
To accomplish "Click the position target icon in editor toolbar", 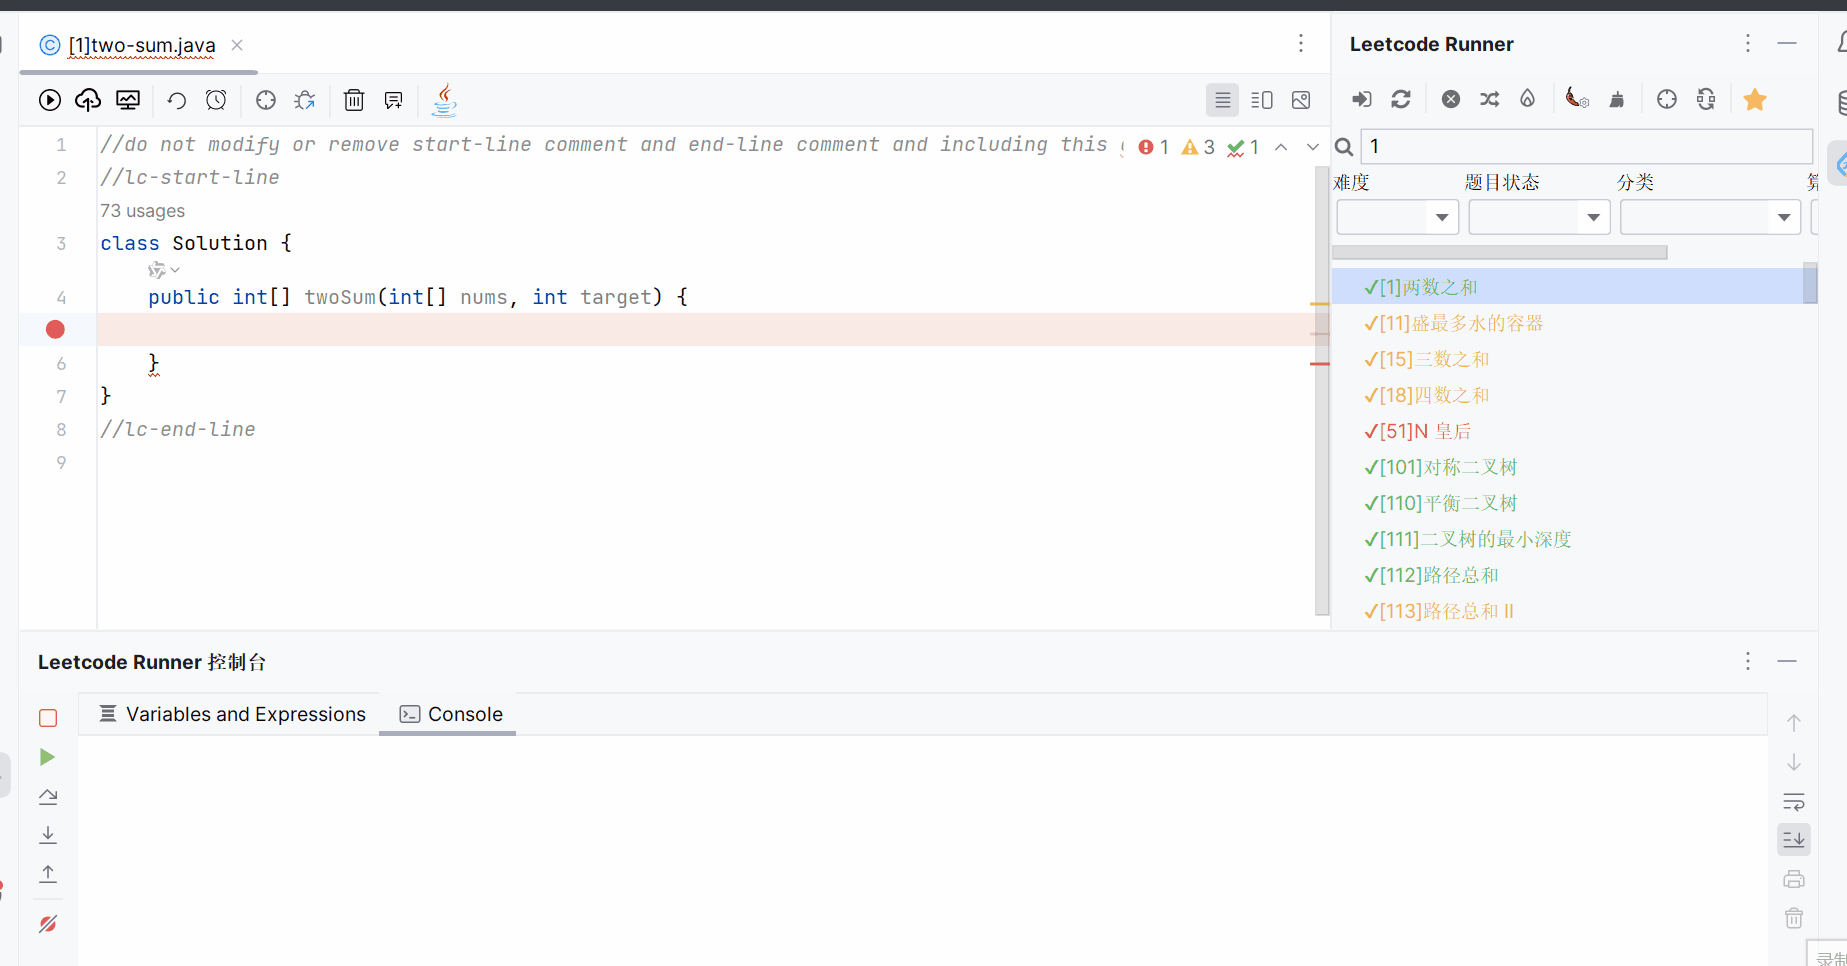I will click(266, 100).
